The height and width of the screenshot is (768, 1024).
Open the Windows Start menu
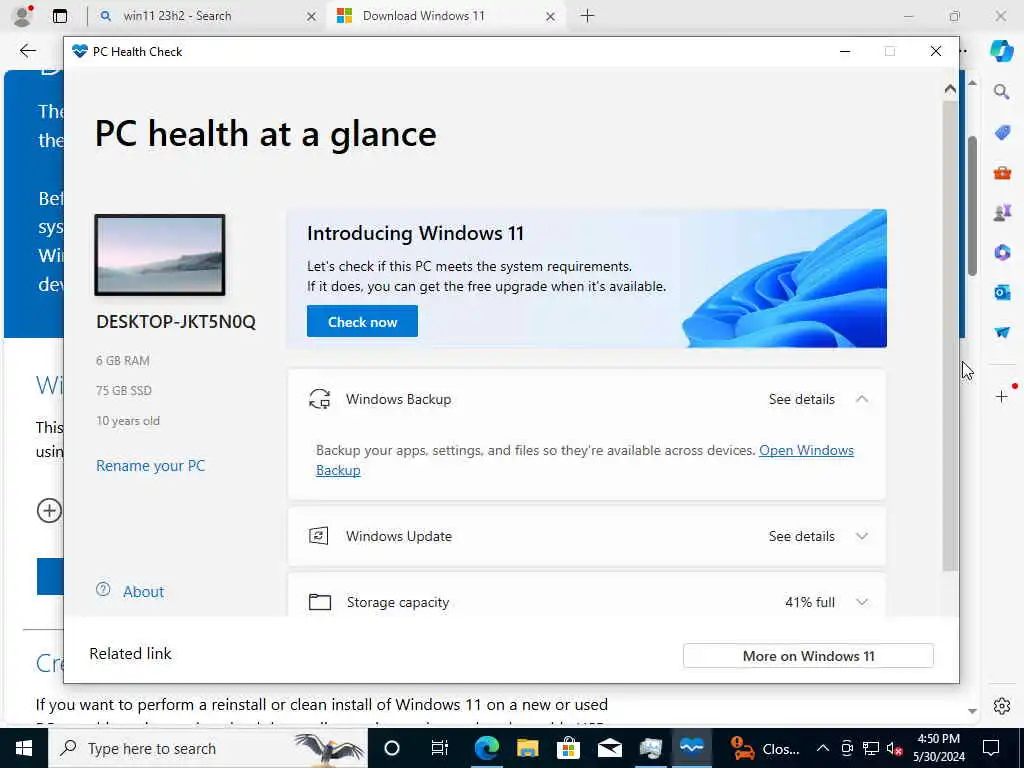tap(24, 748)
